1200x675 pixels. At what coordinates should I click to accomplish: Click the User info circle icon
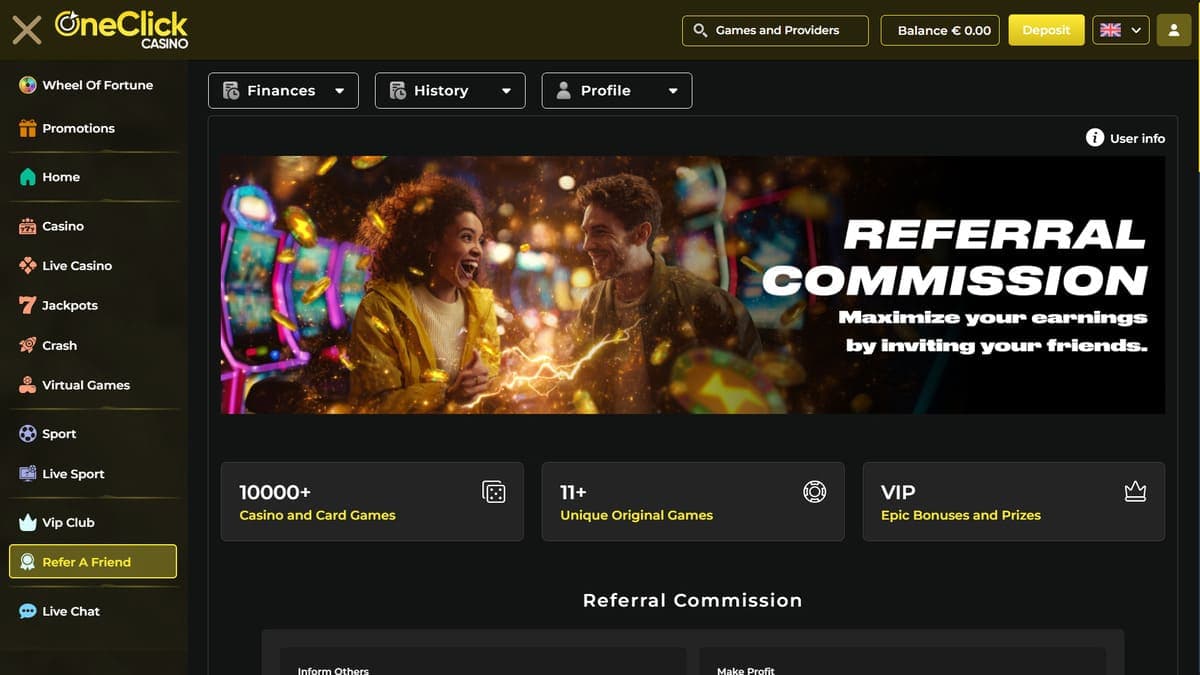point(1095,138)
